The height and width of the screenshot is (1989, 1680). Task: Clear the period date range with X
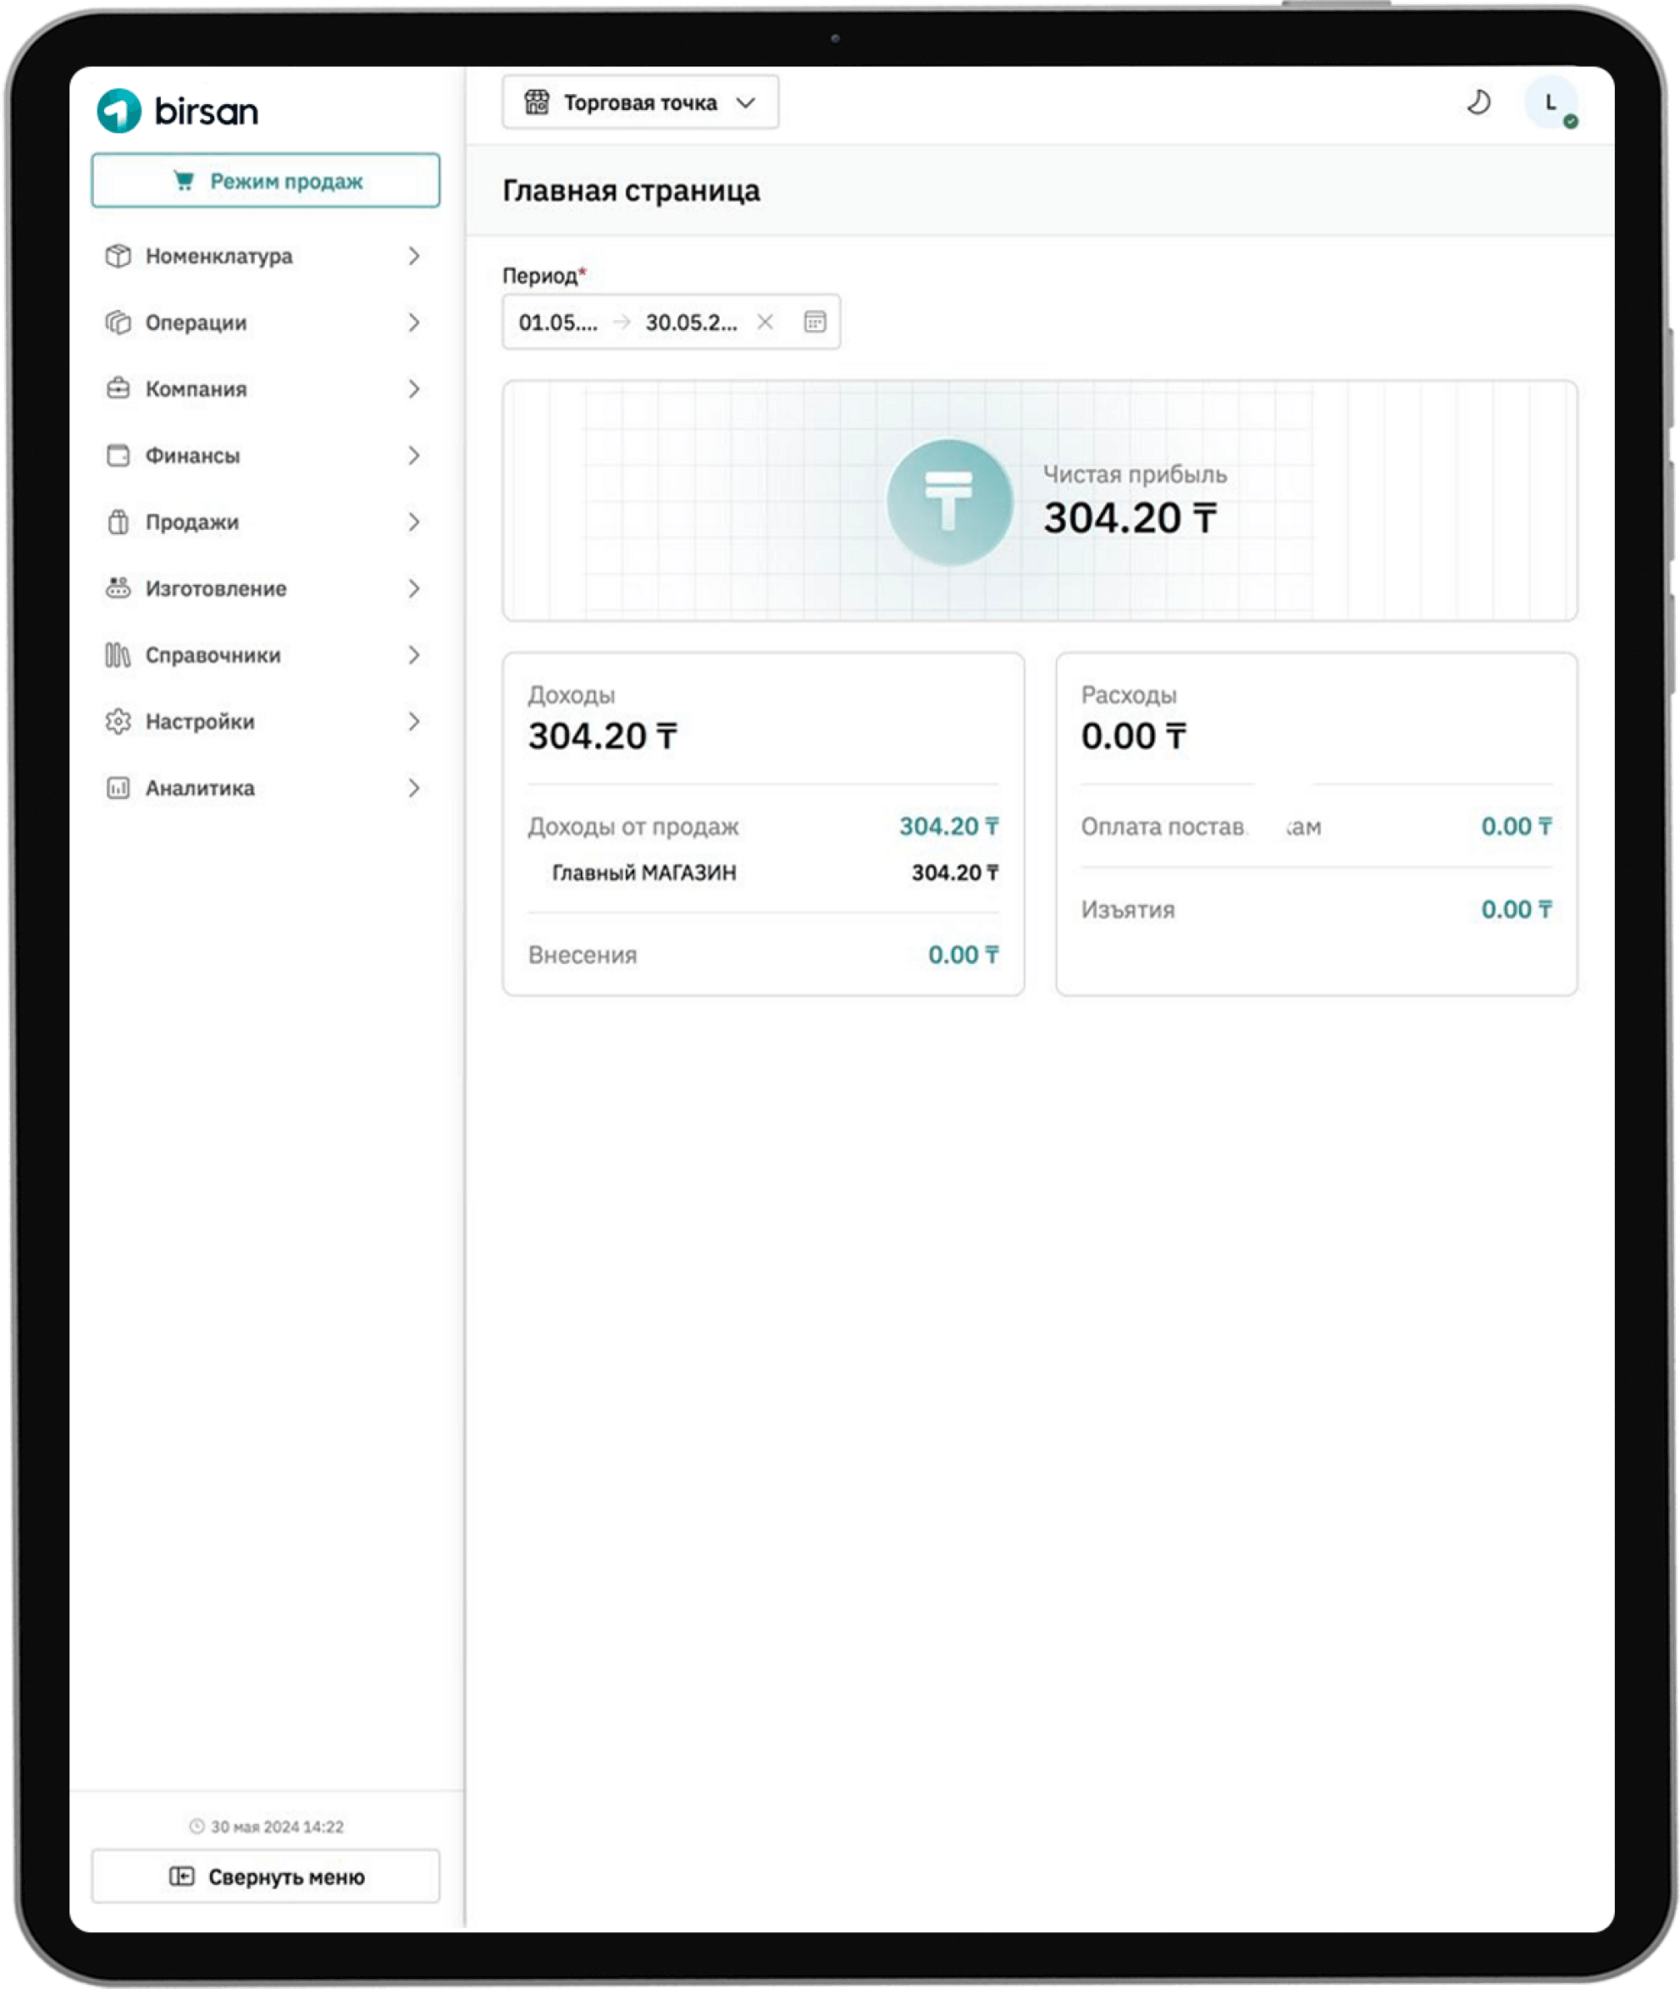point(765,322)
